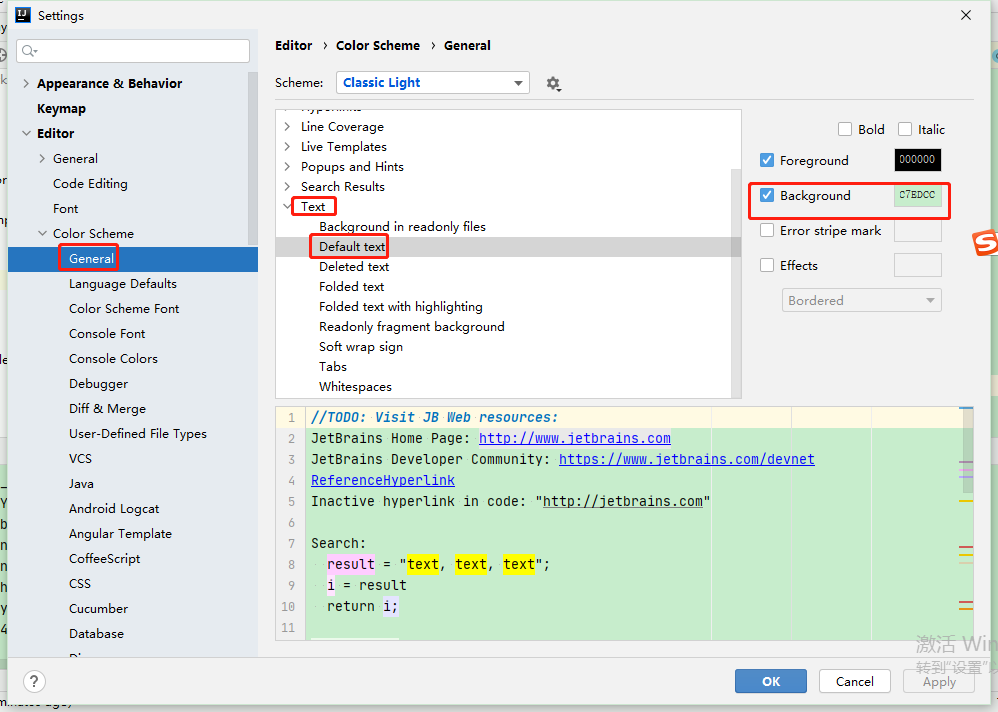Uncheck the Foreground checkbox
Screen dimensions: 998x712
[x=767, y=160]
